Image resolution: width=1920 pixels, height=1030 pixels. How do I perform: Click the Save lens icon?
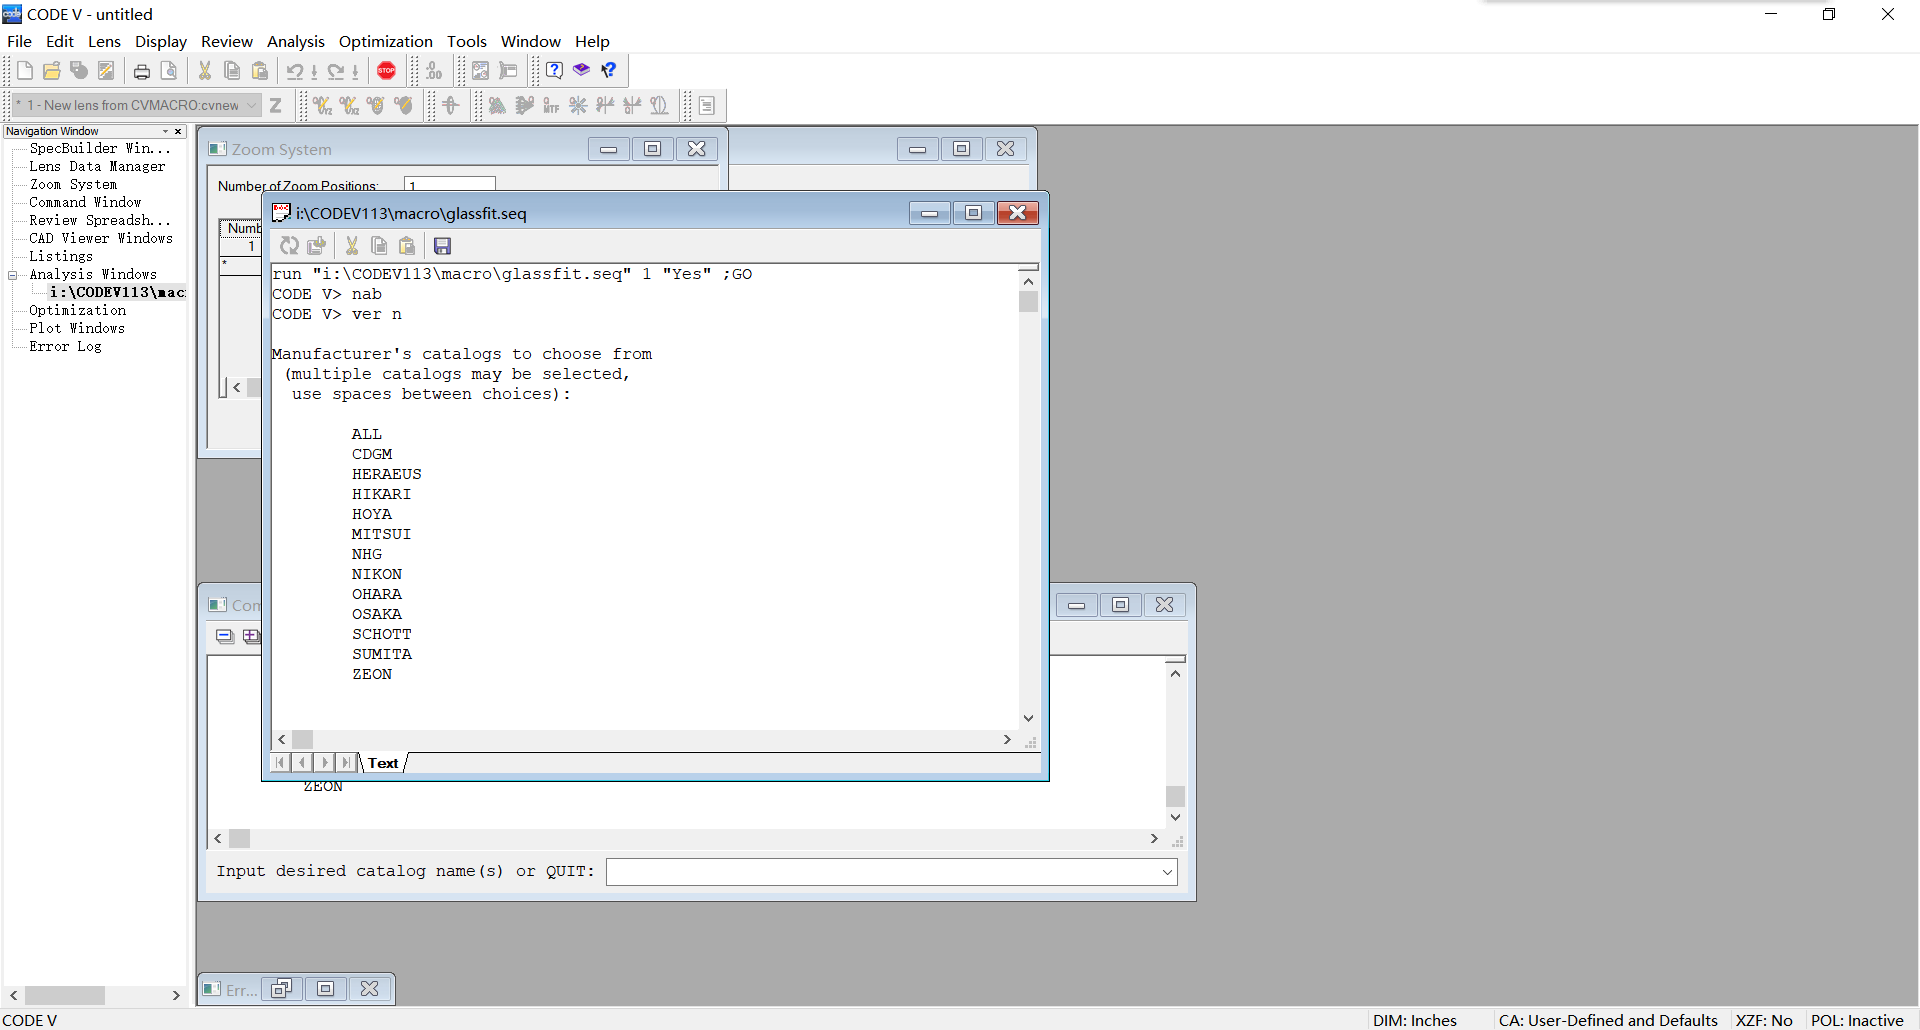pyautogui.click(x=79, y=71)
